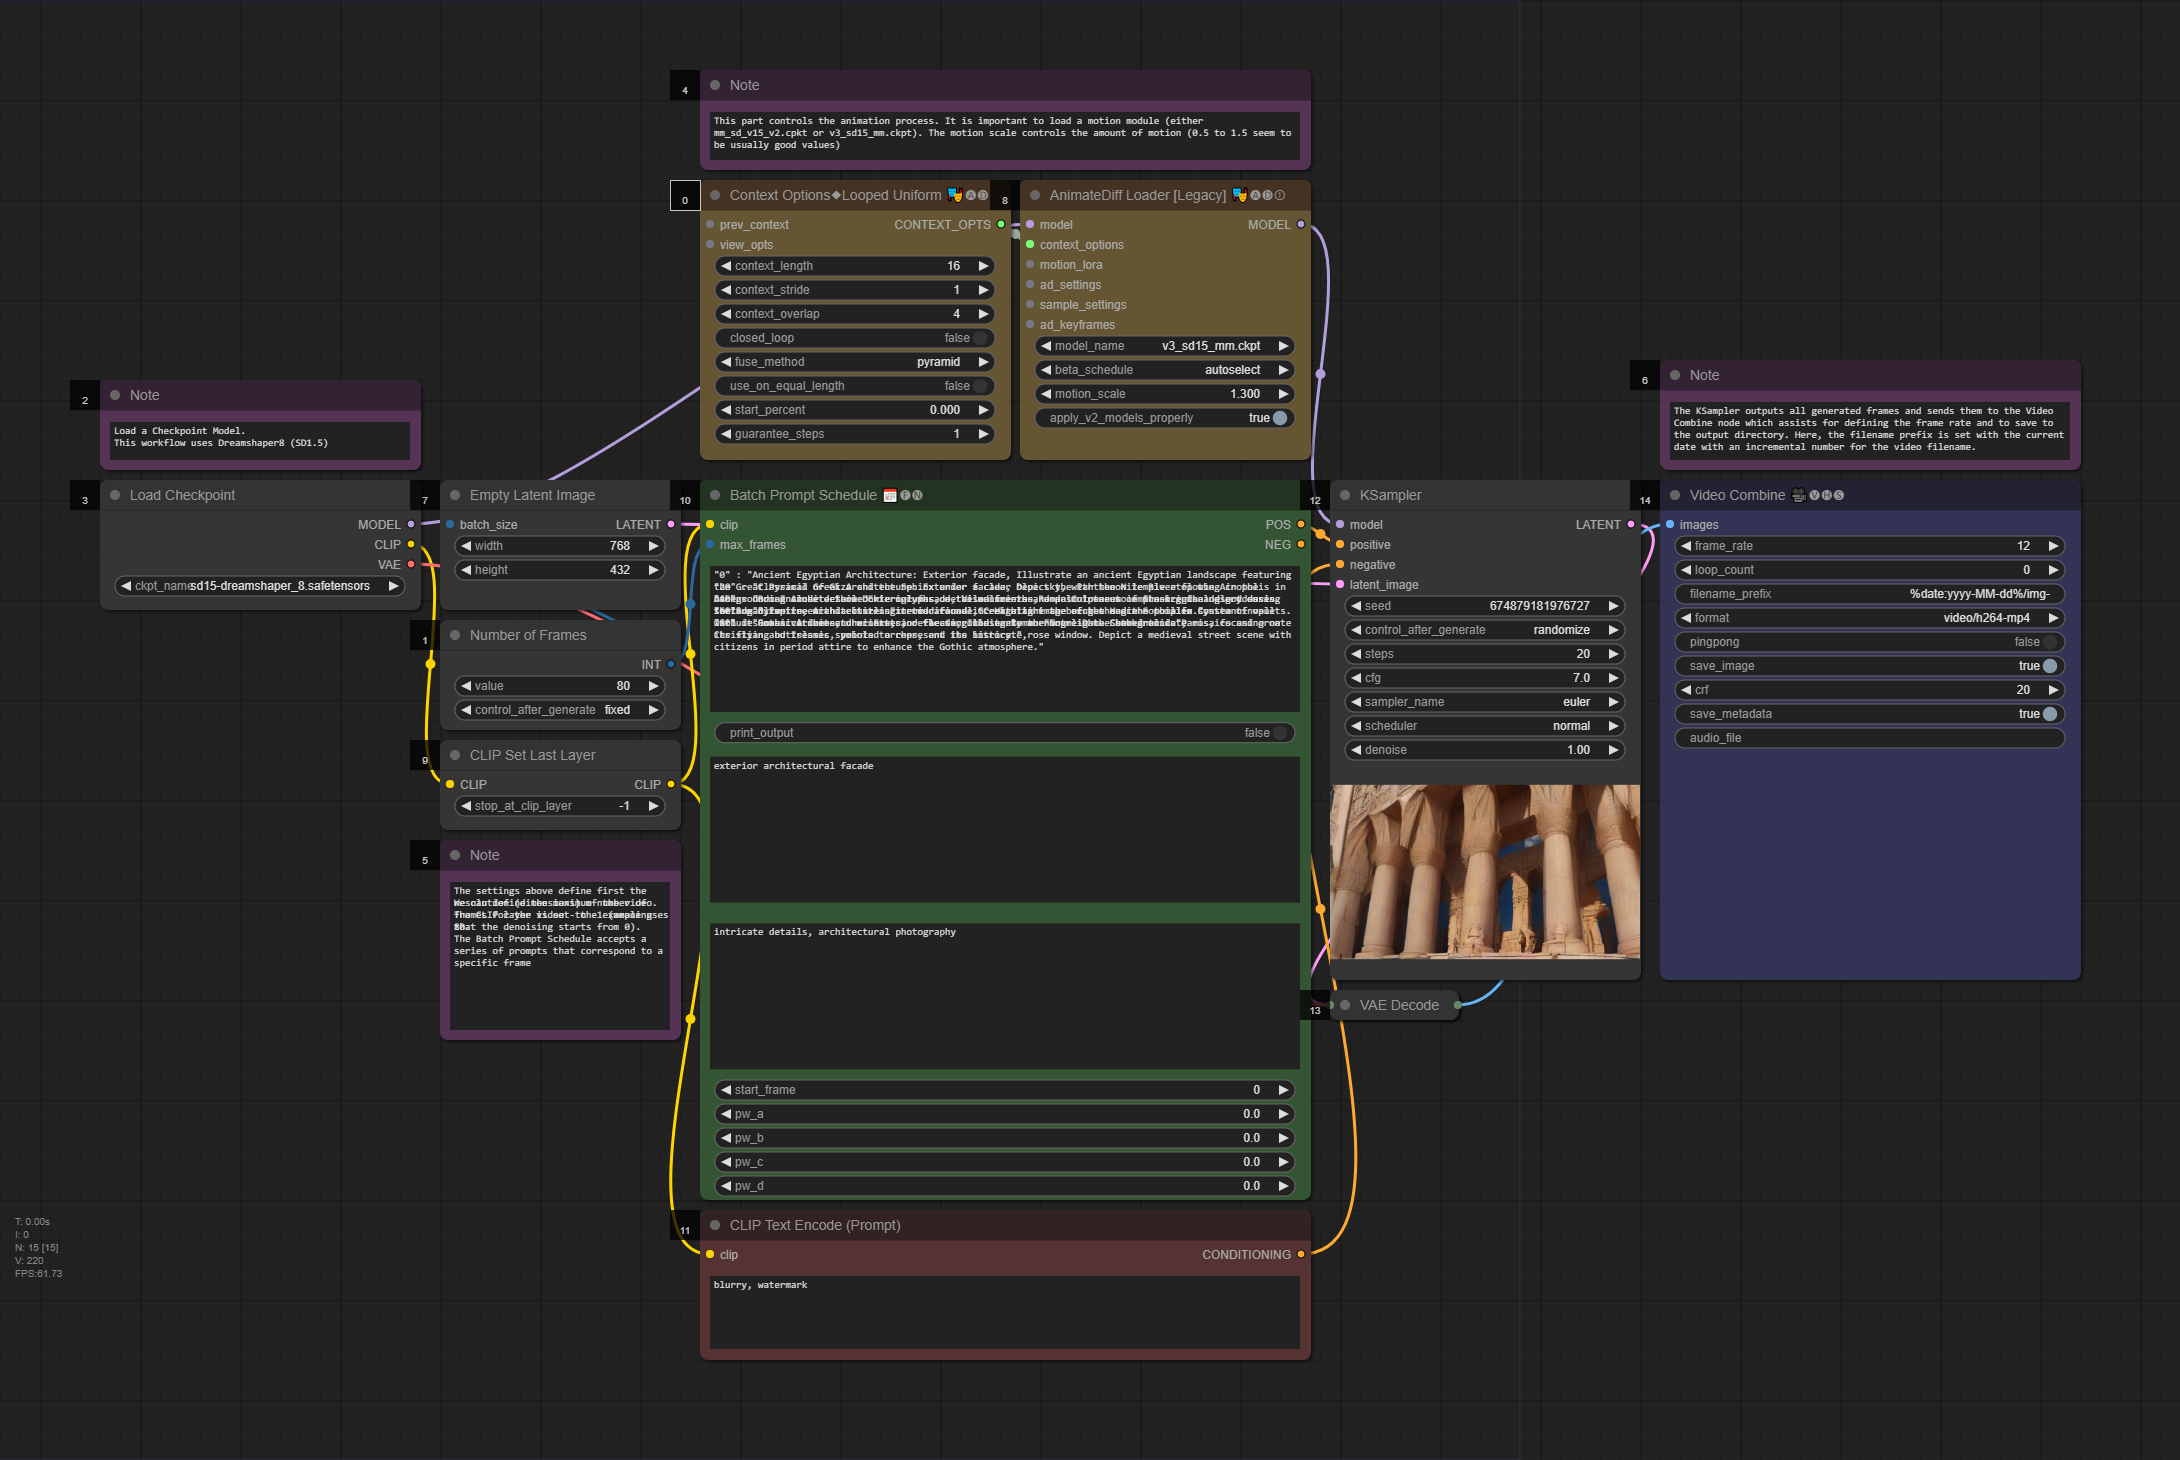Open sampler_name euler dropdown
The height and width of the screenshot is (1460, 2180).
coord(1485,702)
